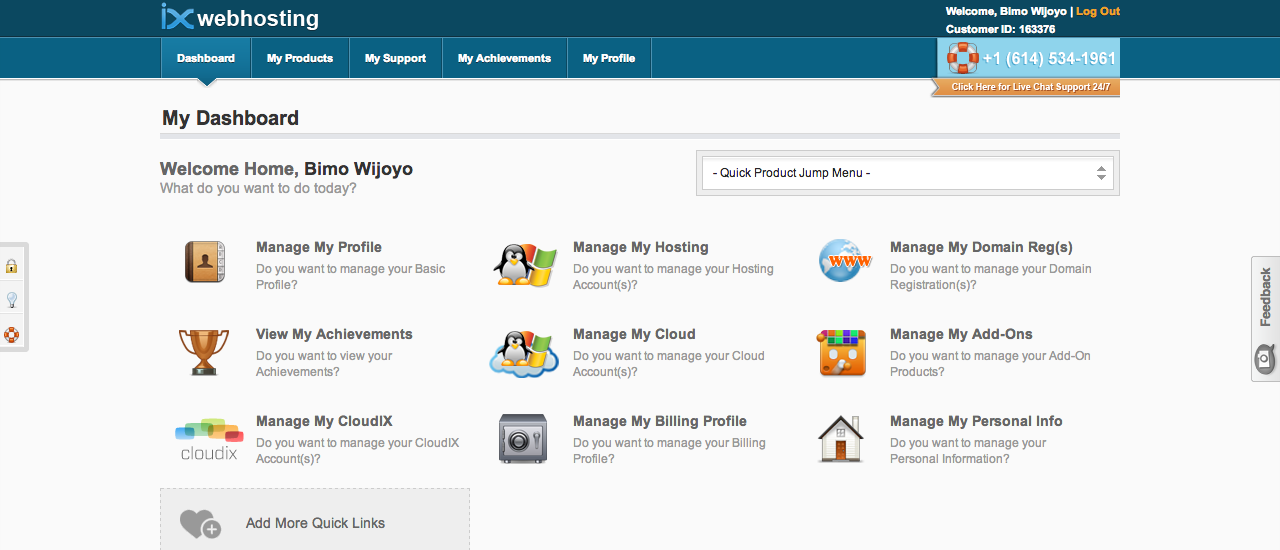The width and height of the screenshot is (1280, 550).
Task: Click the Manage My Hosting heading link
Action: pos(641,247)
